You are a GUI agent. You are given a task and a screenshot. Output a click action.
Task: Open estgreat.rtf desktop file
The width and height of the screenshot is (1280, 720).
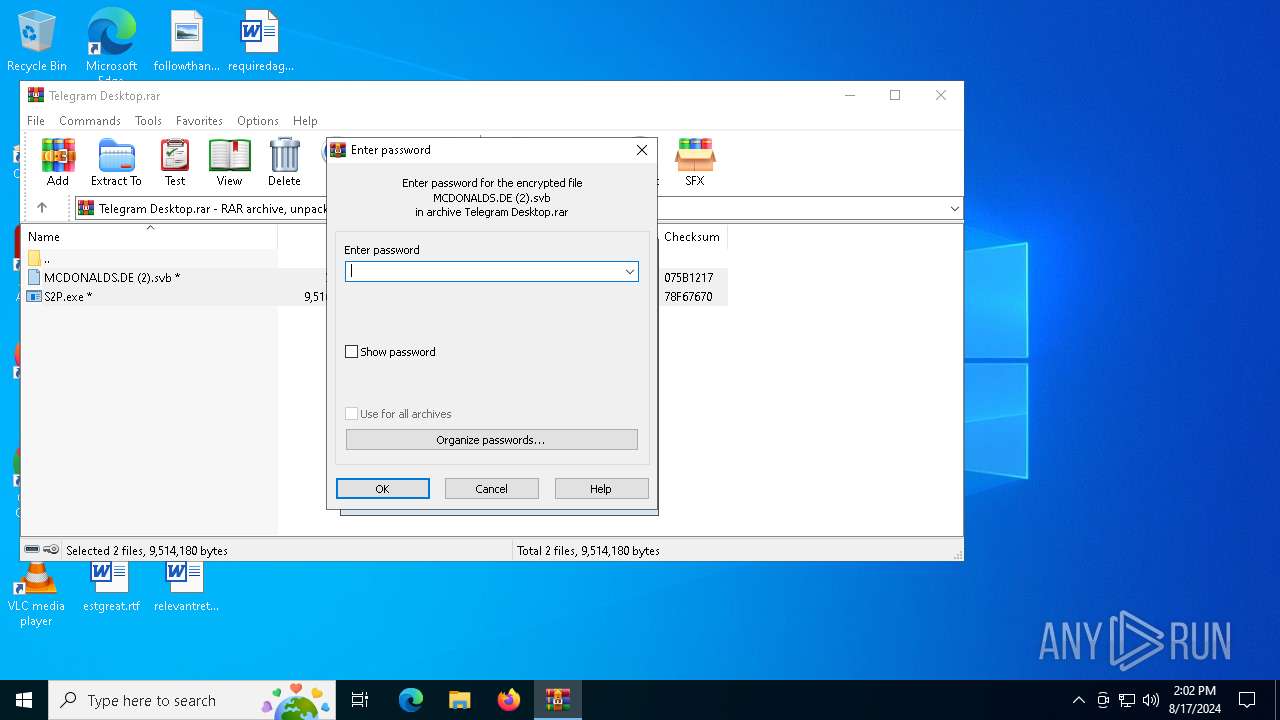click(x=111, y=586)
